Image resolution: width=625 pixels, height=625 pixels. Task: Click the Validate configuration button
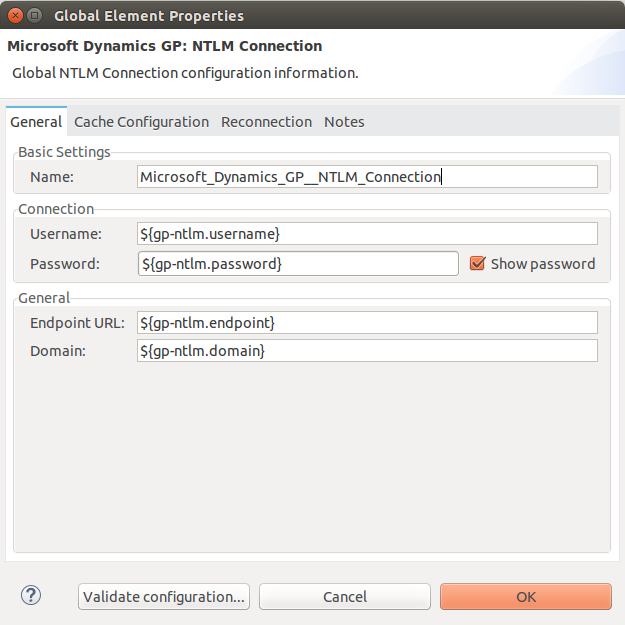click(x=164, y=597)
